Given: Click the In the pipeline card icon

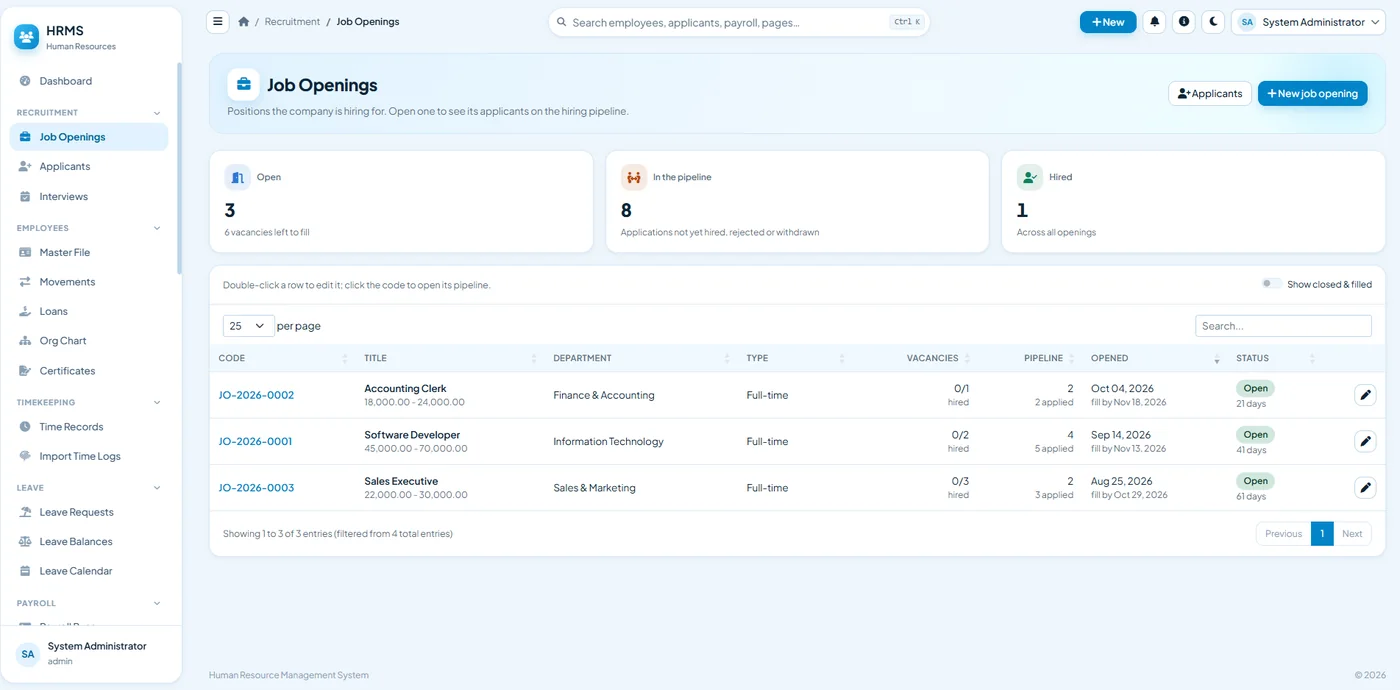Looking at the screenshot, I should click(634, 177).
